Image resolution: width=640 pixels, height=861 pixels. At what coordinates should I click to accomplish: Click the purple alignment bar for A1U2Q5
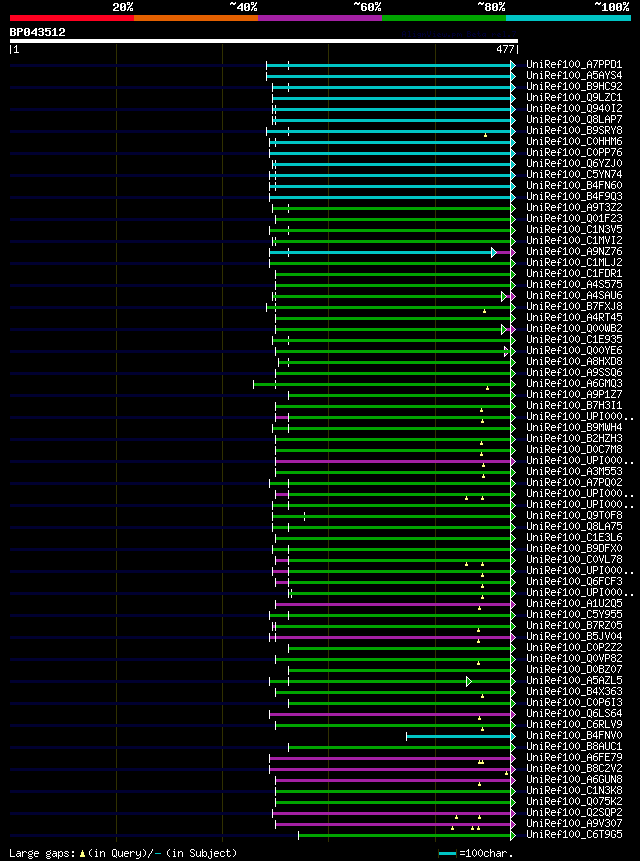pyautogui.click(x=393, y=604)
